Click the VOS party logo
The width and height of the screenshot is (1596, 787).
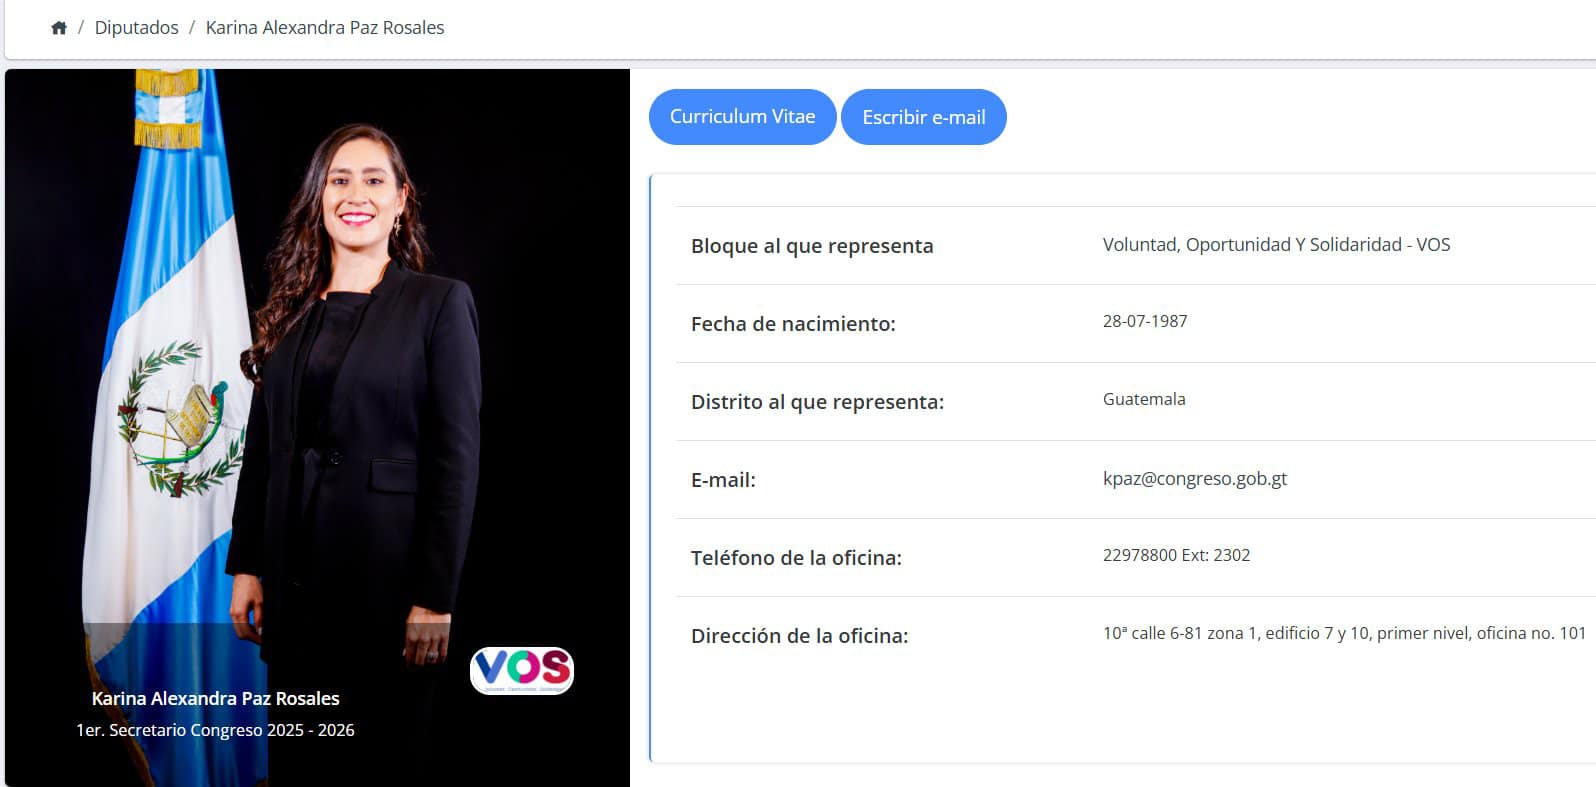pyautogui.click(x=522, y=670)
